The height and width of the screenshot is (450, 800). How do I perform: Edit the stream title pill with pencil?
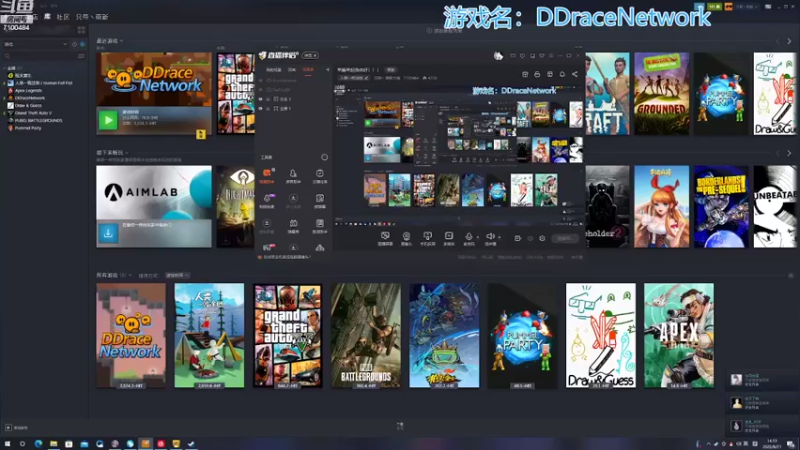355,78
